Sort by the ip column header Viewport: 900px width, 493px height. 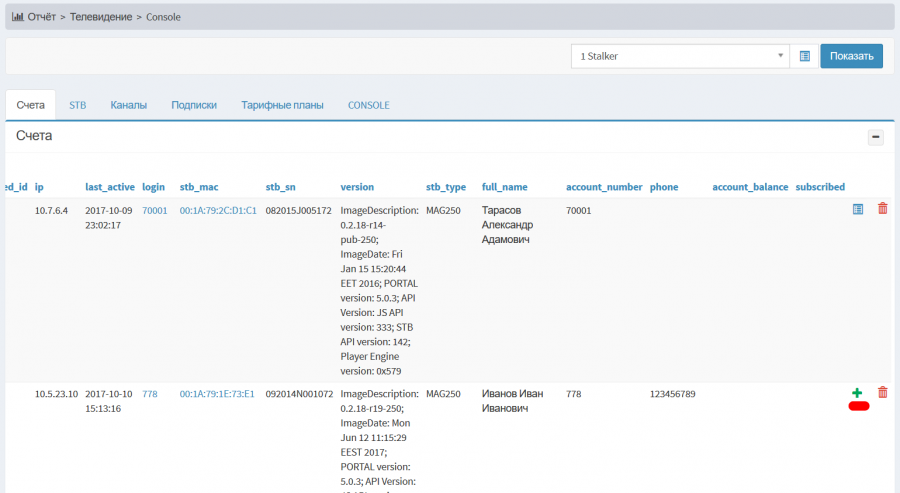pos(39,187)
